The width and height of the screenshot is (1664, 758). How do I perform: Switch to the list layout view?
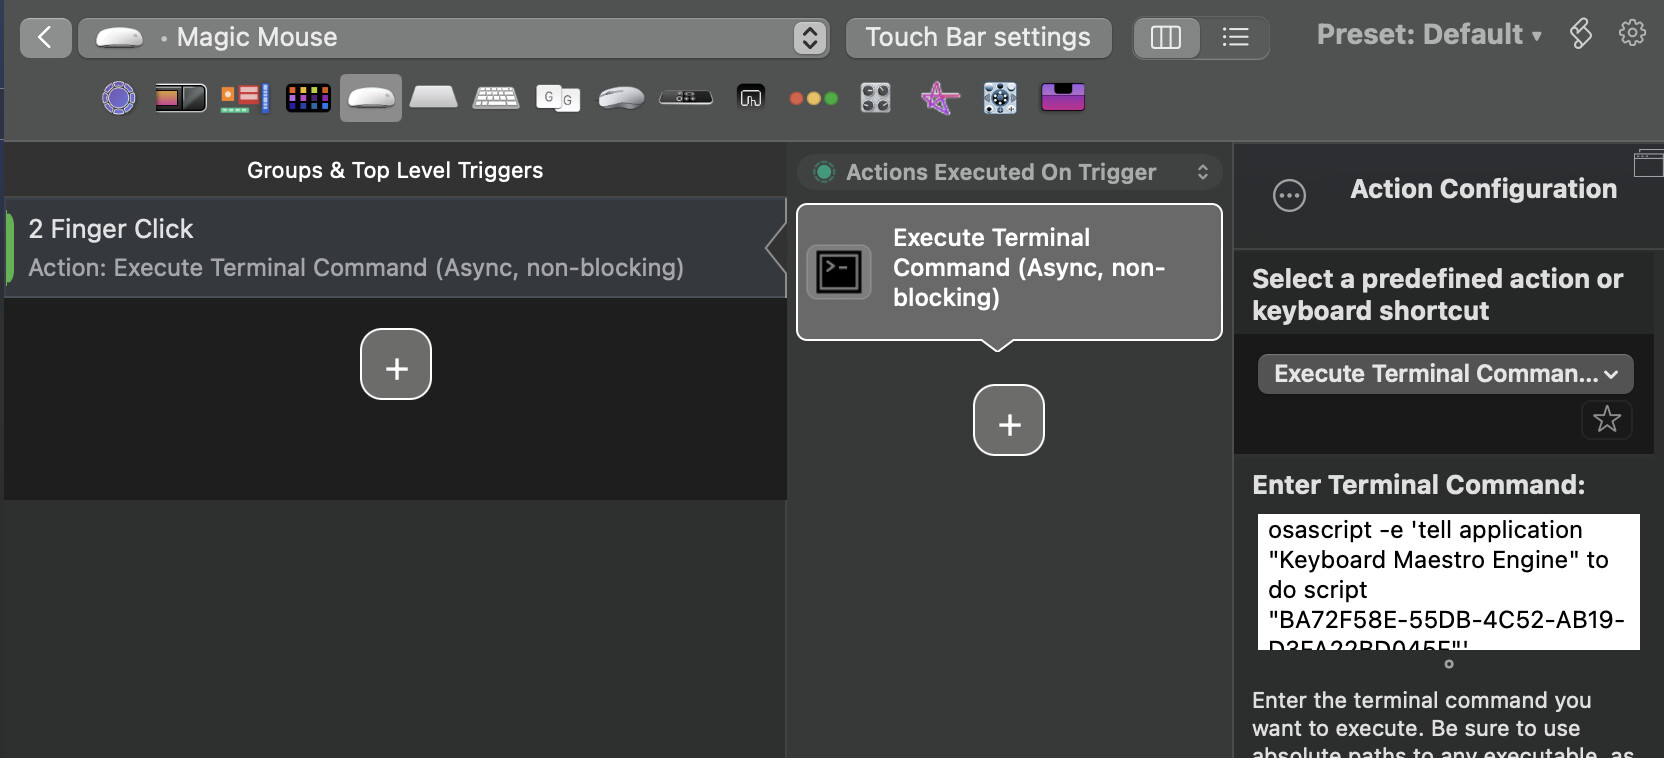(1235, 38)
